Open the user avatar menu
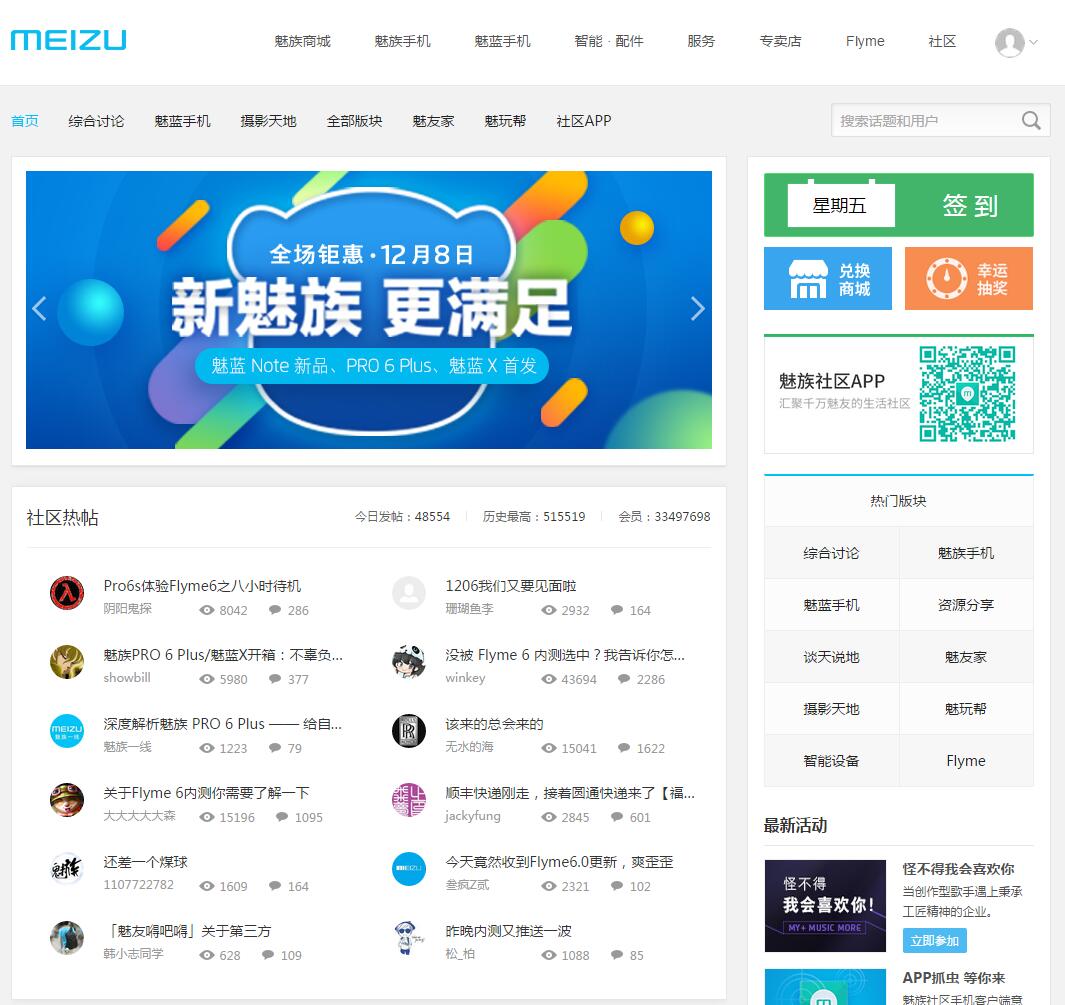1065x1005 pixels. pyautogui.click(x=1015, y=42)
